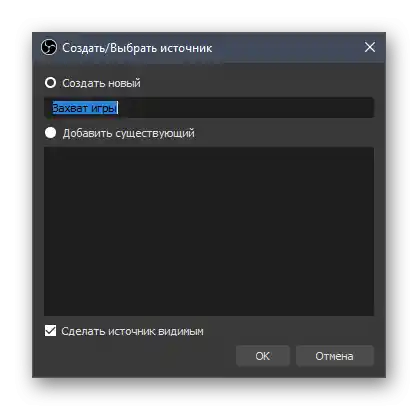Click the Сделать источник видимым label
Screen dimensions: 418x410
click(132, 331)
